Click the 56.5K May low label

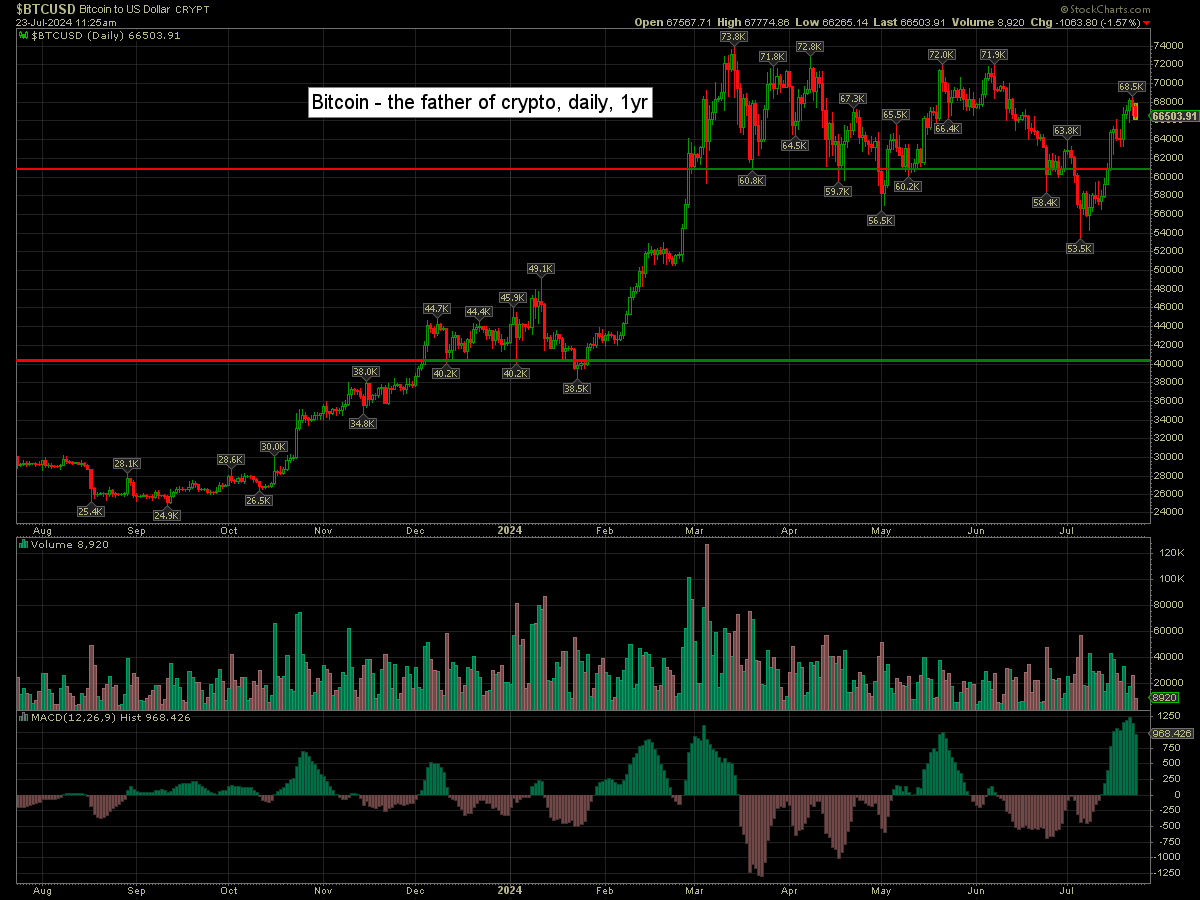881,220
